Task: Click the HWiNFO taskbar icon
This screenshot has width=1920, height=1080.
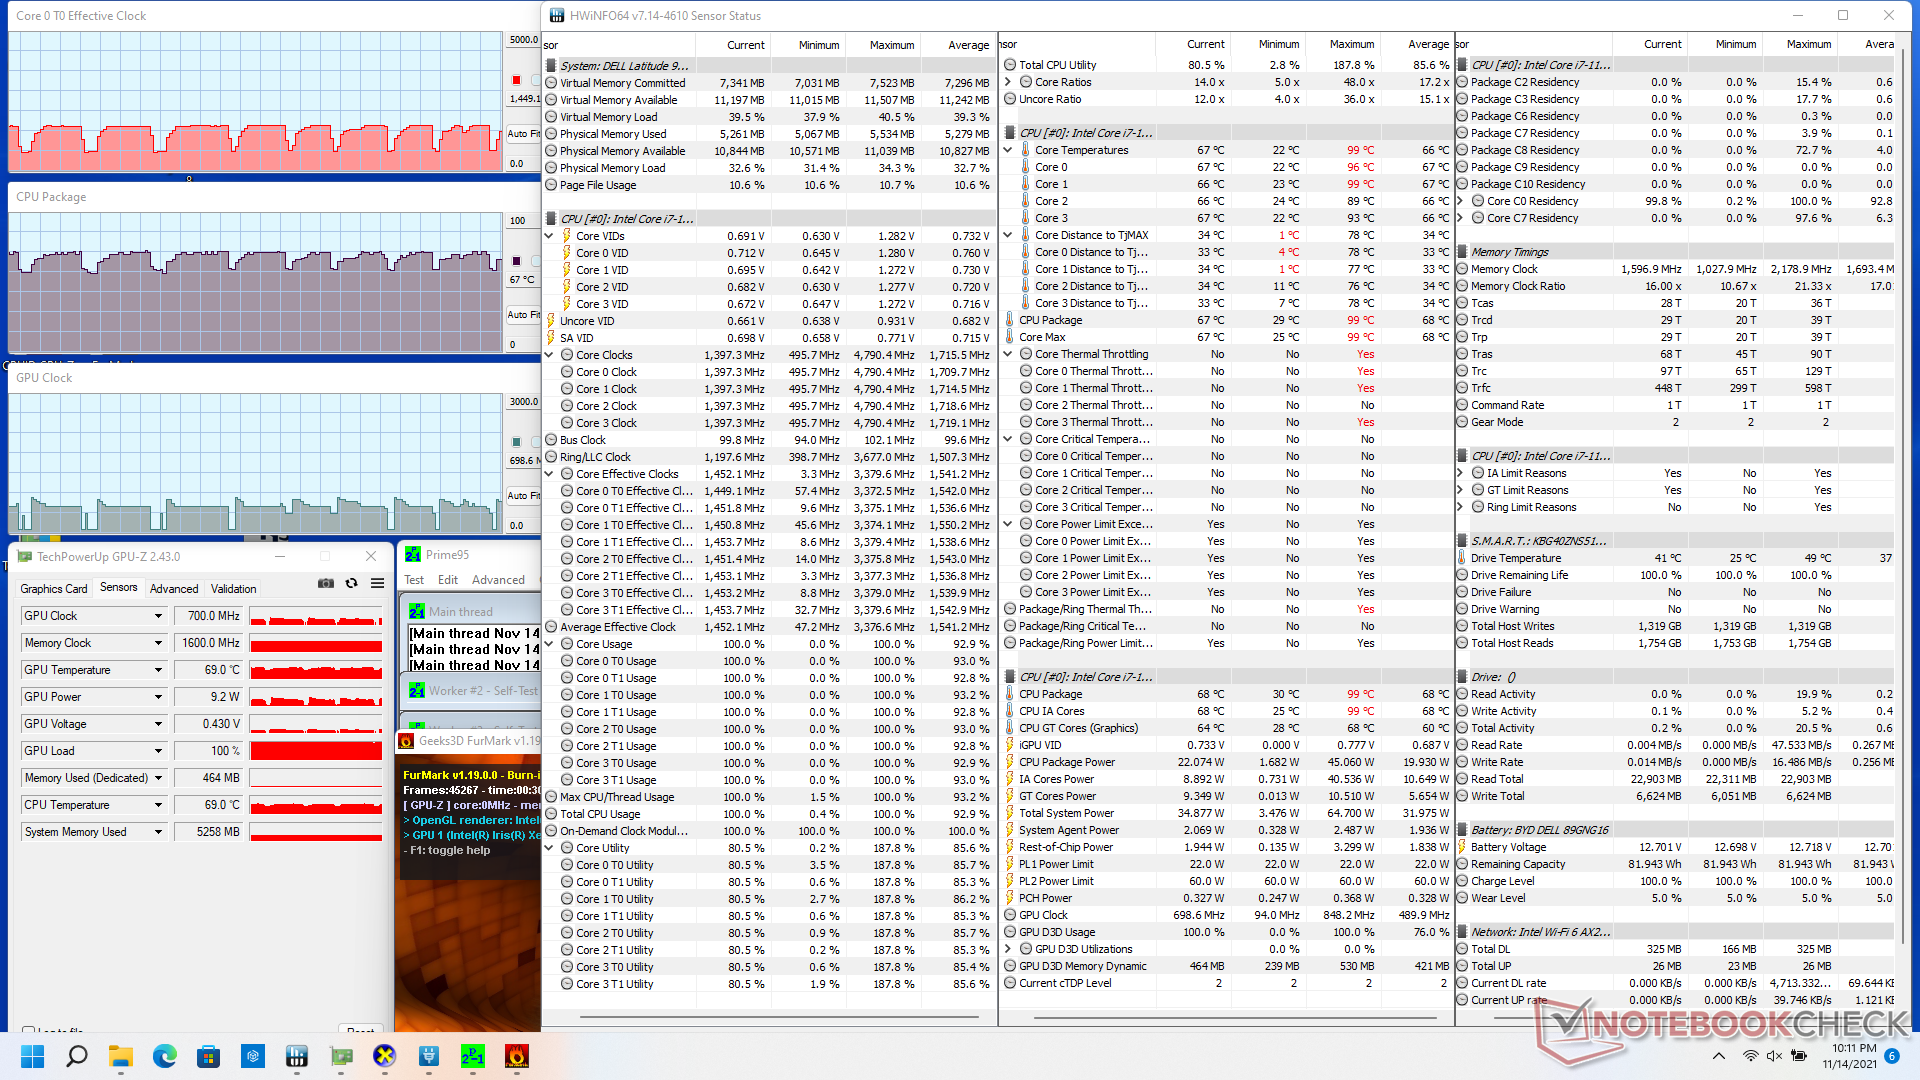Action: (297, 1057)
